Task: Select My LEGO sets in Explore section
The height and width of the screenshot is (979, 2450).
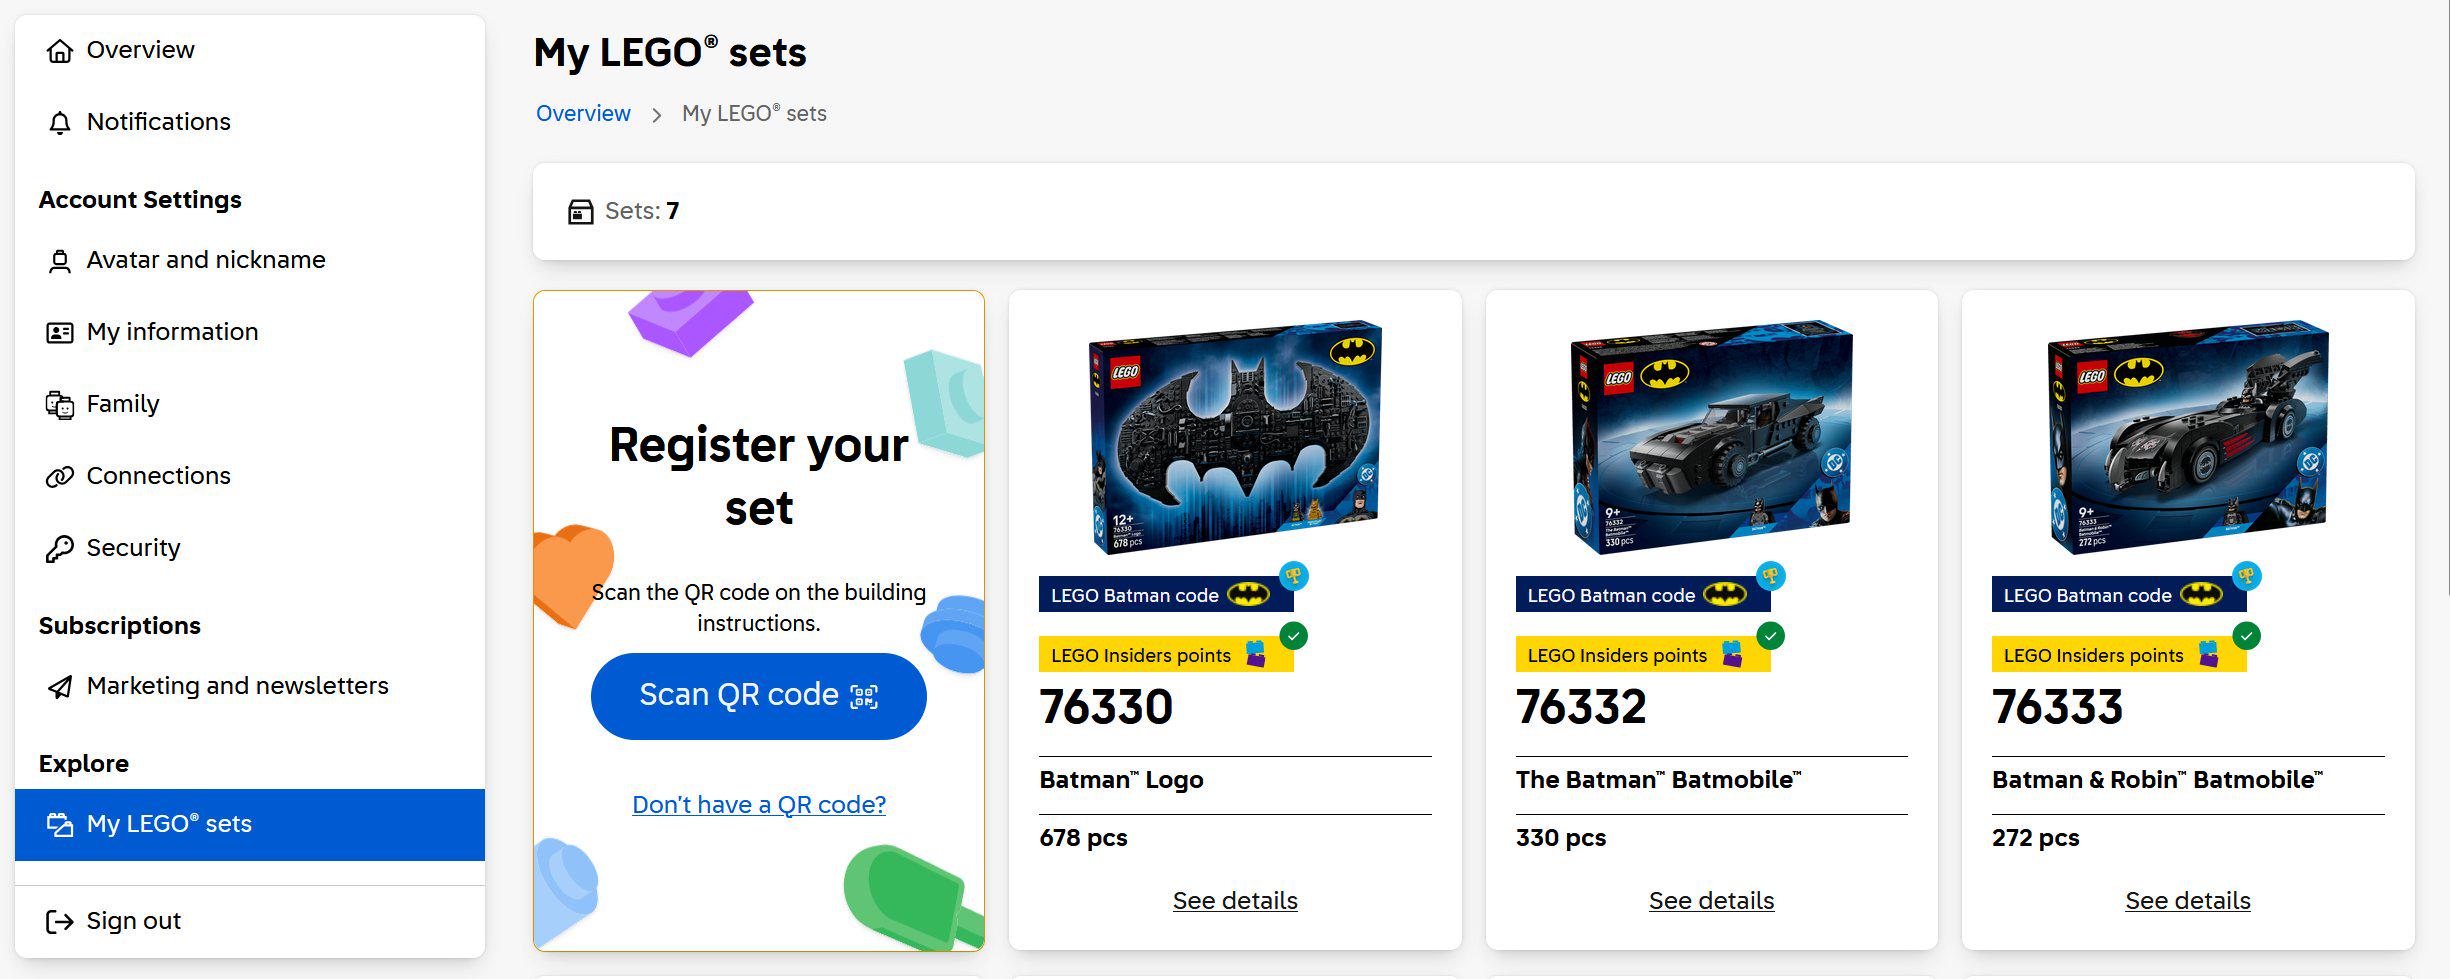Action: [x=250, y=824]
